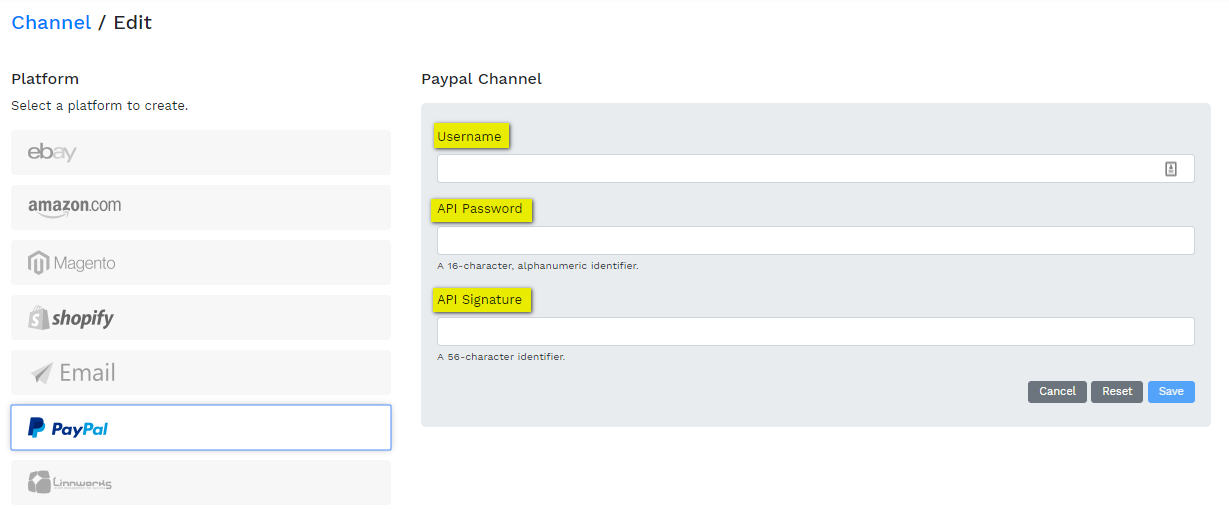
Task: Save the PayPal channel settings
Action: click(1171, 392)
